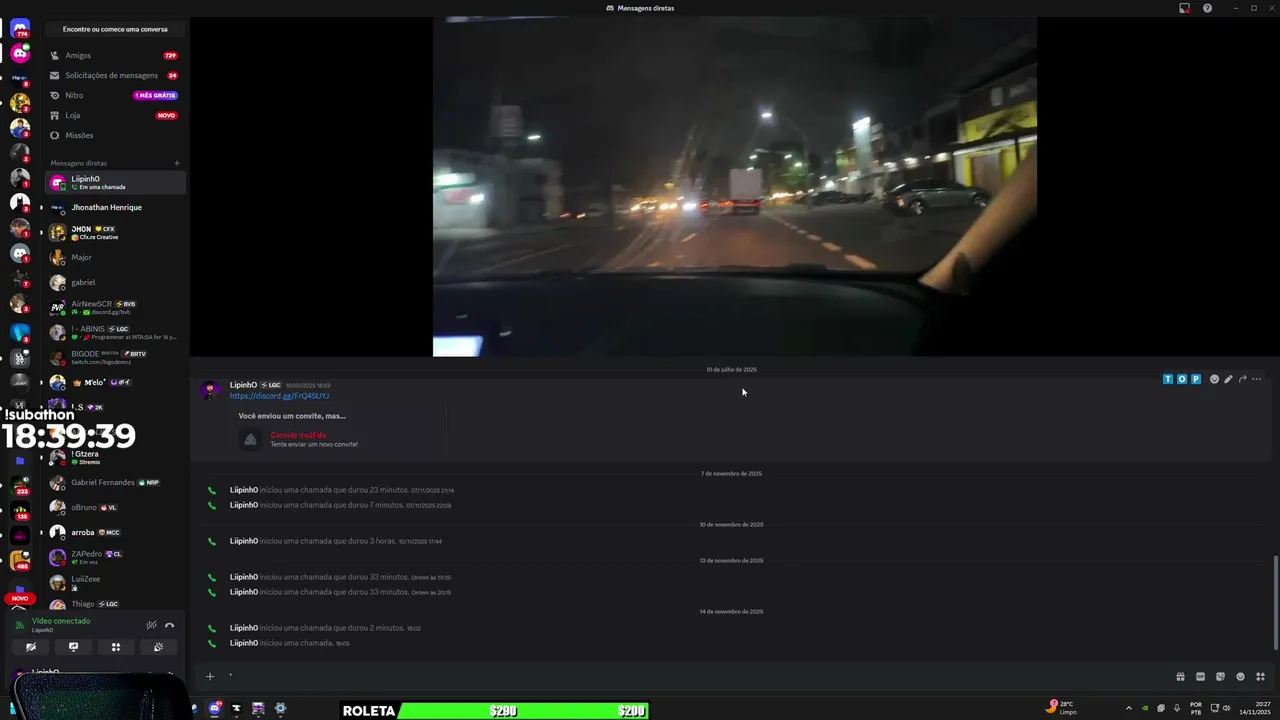This screenshot has width=1280, height=720.
Task: Open the arroba conversation
Action: coord(115,532)
